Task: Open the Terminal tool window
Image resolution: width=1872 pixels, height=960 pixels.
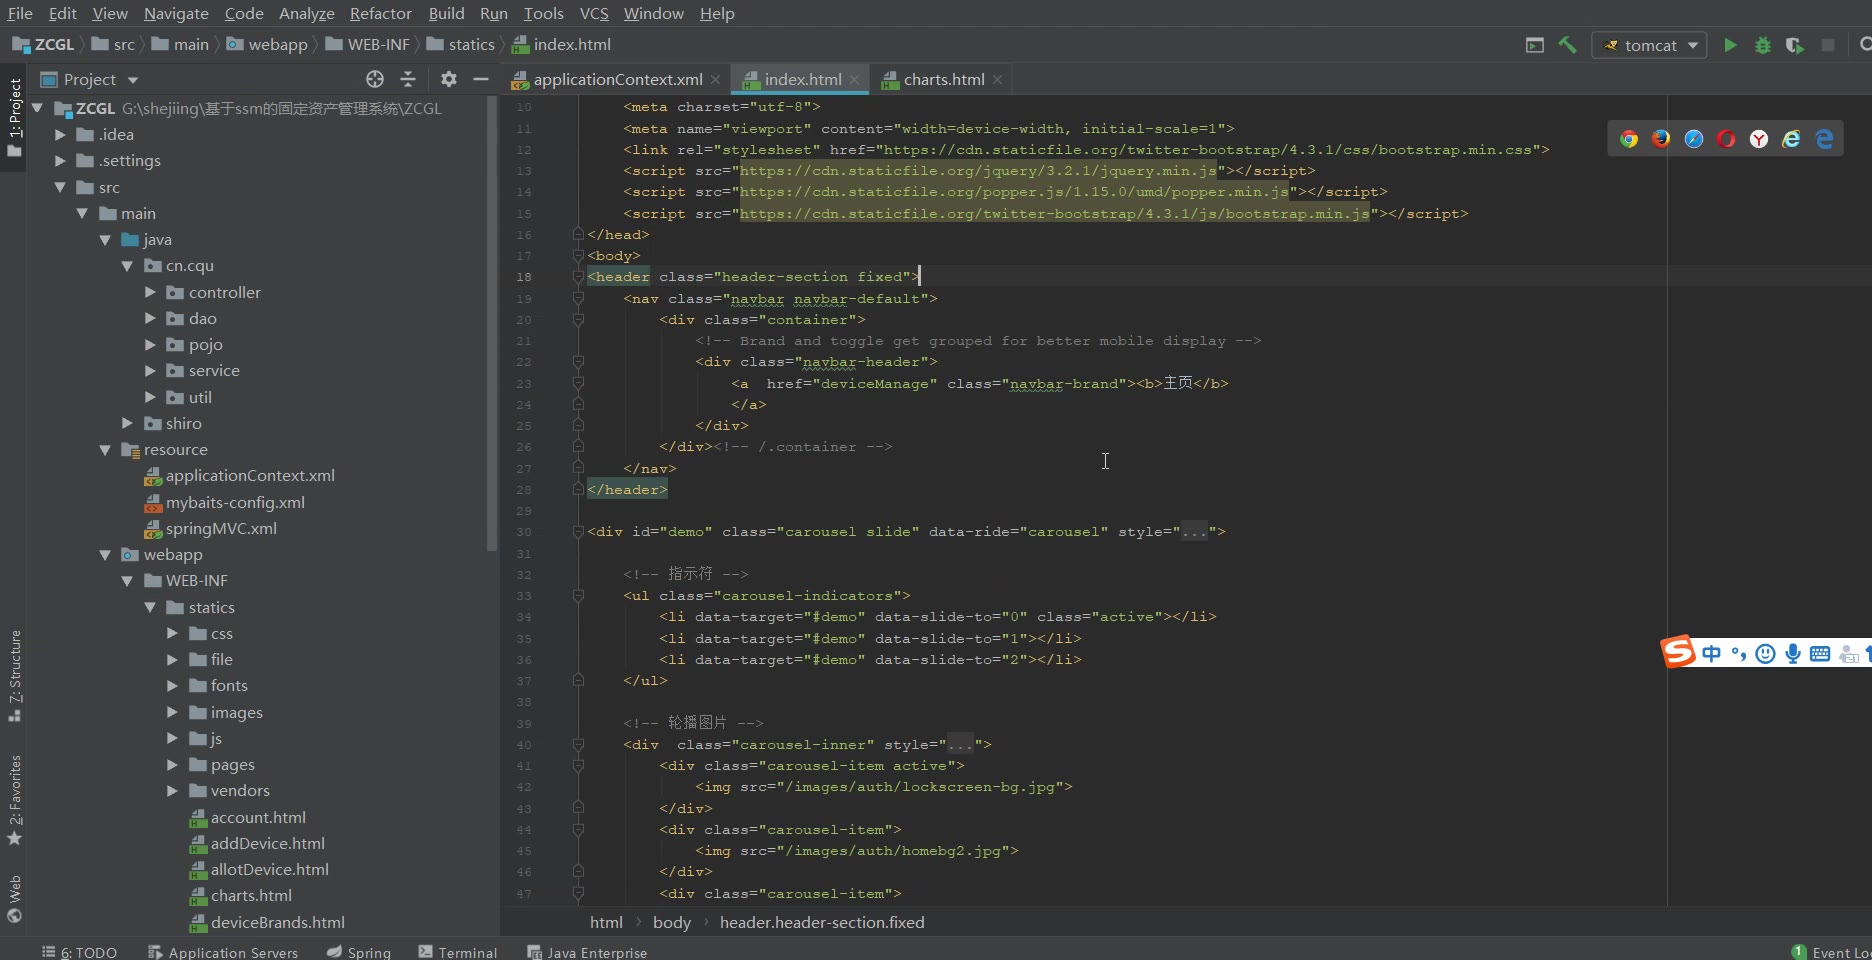Action: point(457,952)
